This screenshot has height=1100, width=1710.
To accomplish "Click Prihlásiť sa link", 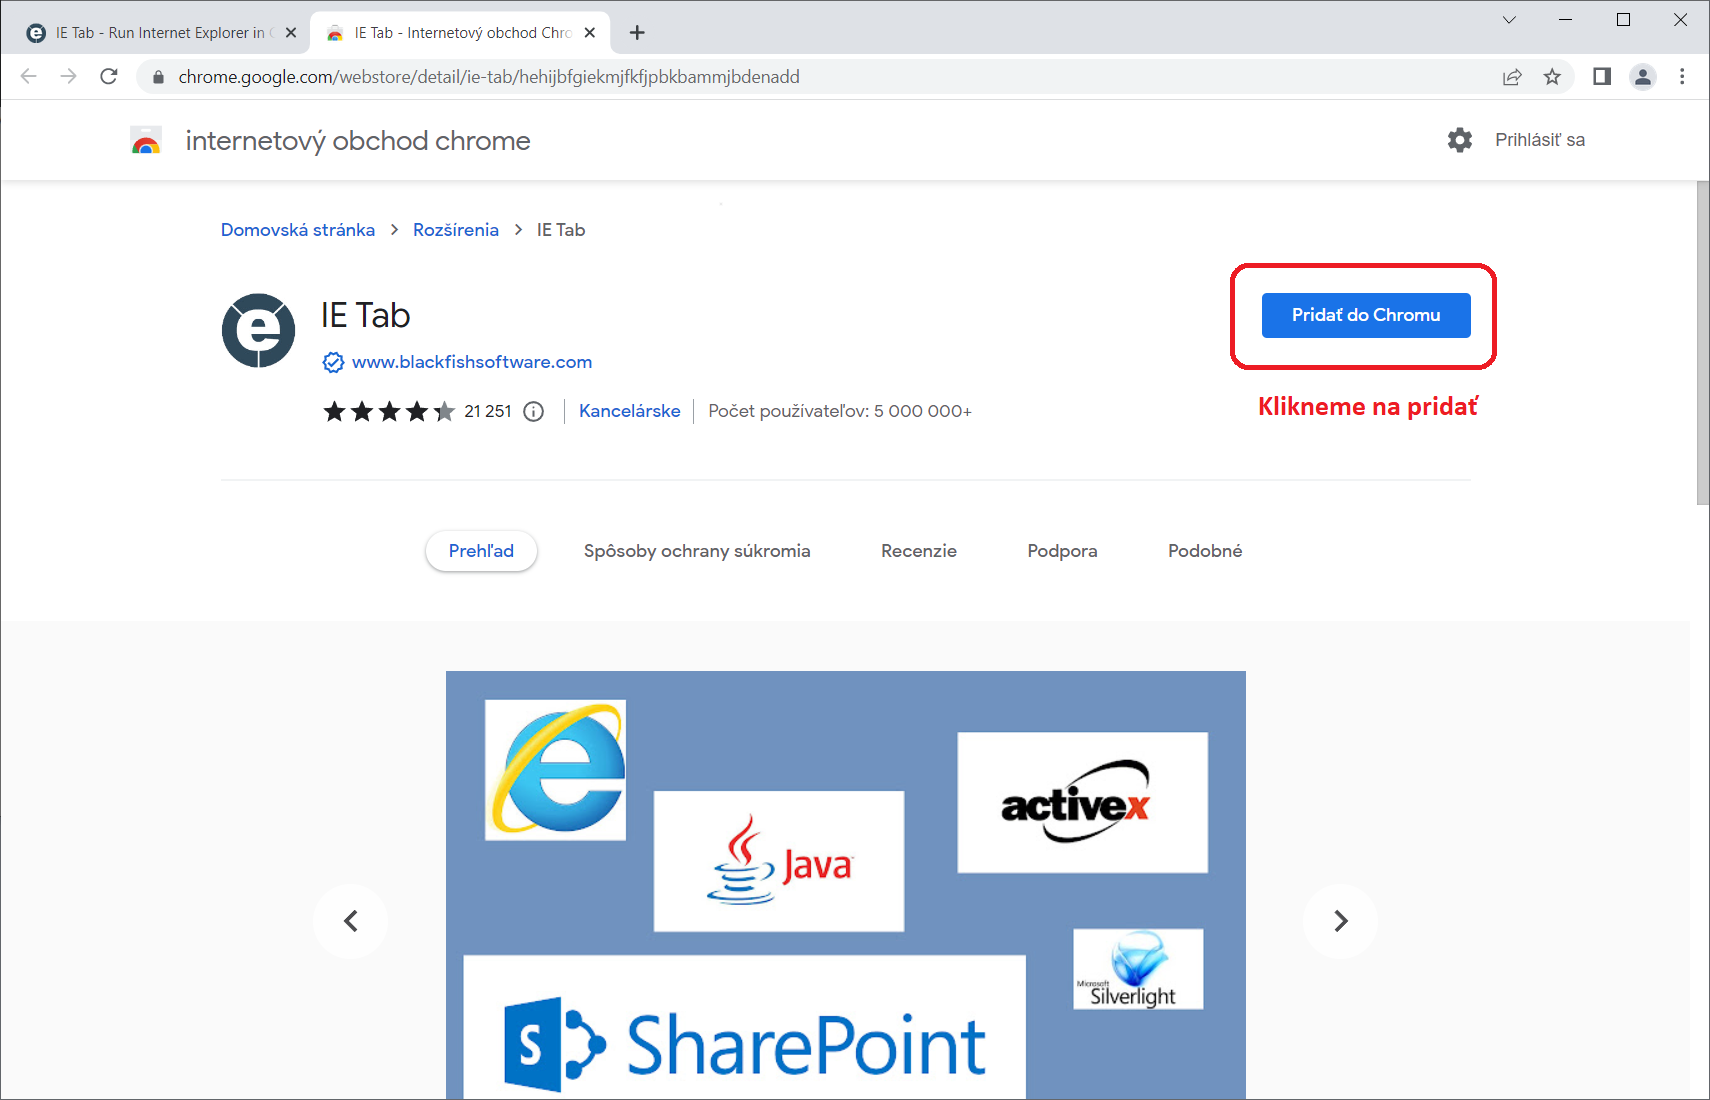I will tap(1540, 140).
